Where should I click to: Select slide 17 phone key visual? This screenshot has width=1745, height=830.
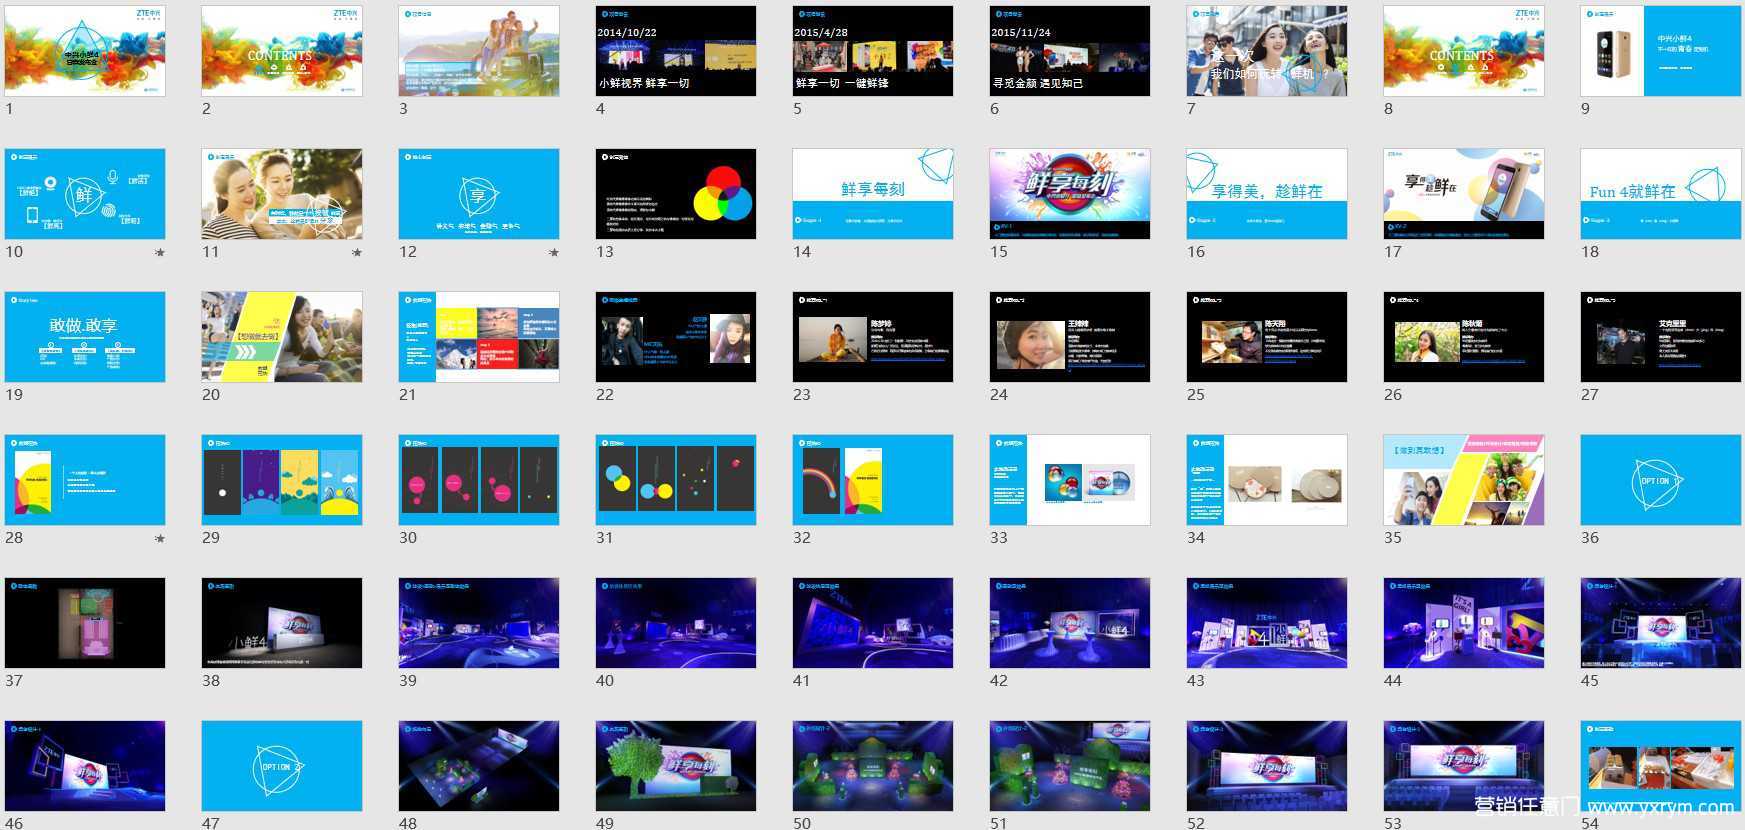click(x=1464, y=194)
